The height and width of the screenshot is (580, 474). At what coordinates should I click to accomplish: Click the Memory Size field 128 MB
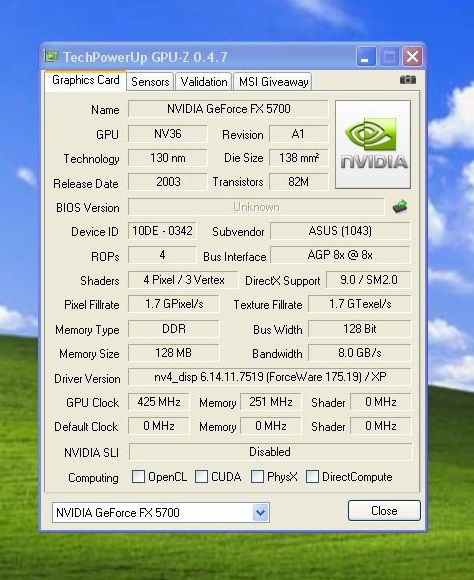tap(174, 353)
